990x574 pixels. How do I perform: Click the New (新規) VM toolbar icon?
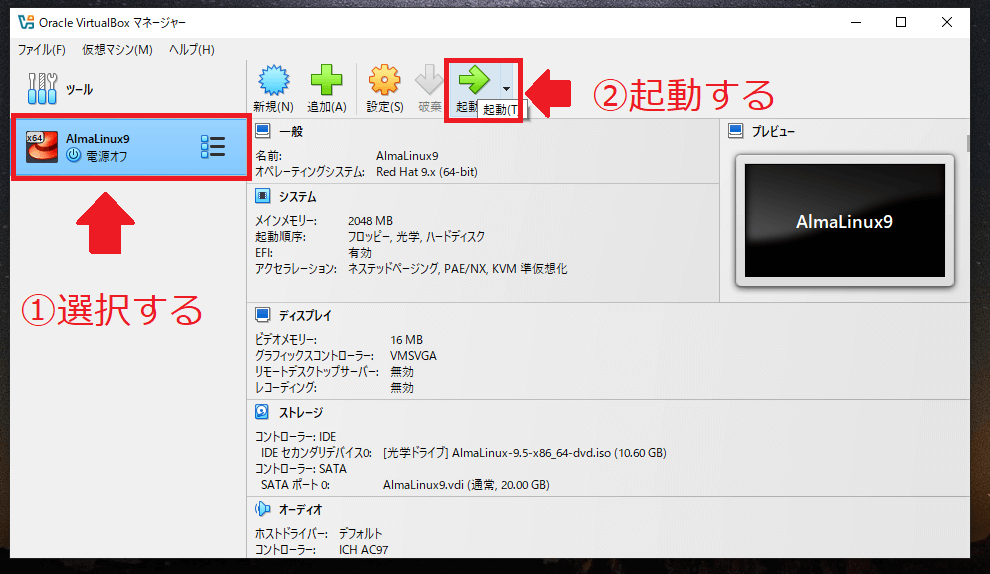273,81
